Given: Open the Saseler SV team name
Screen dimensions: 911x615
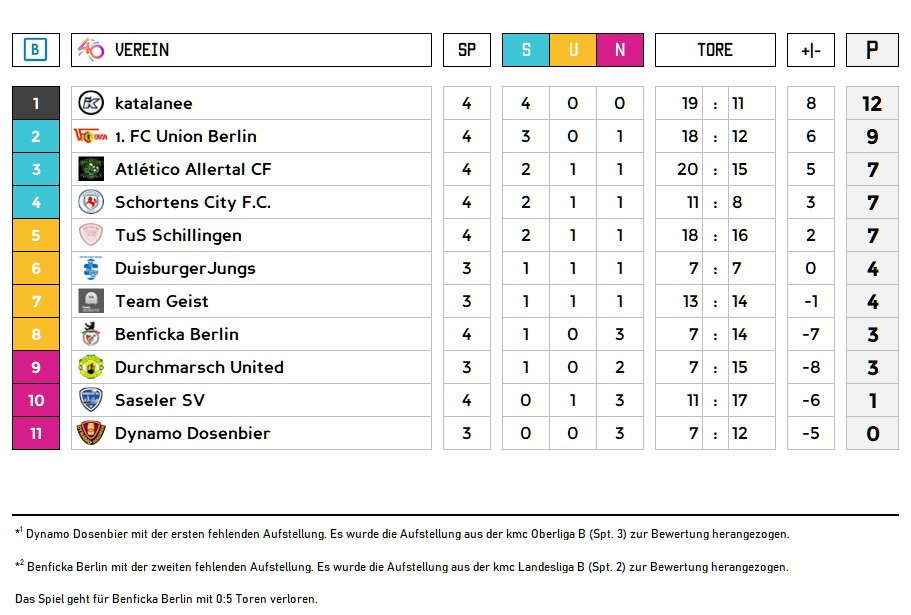Looking at the screenshot, I should point(160,400).
